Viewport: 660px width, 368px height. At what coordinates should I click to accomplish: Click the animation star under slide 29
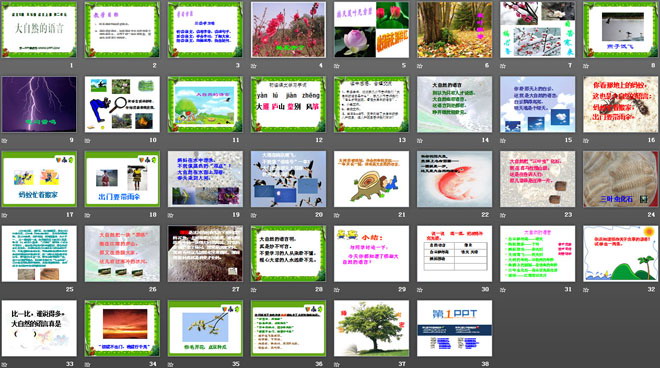coord(337,290)
